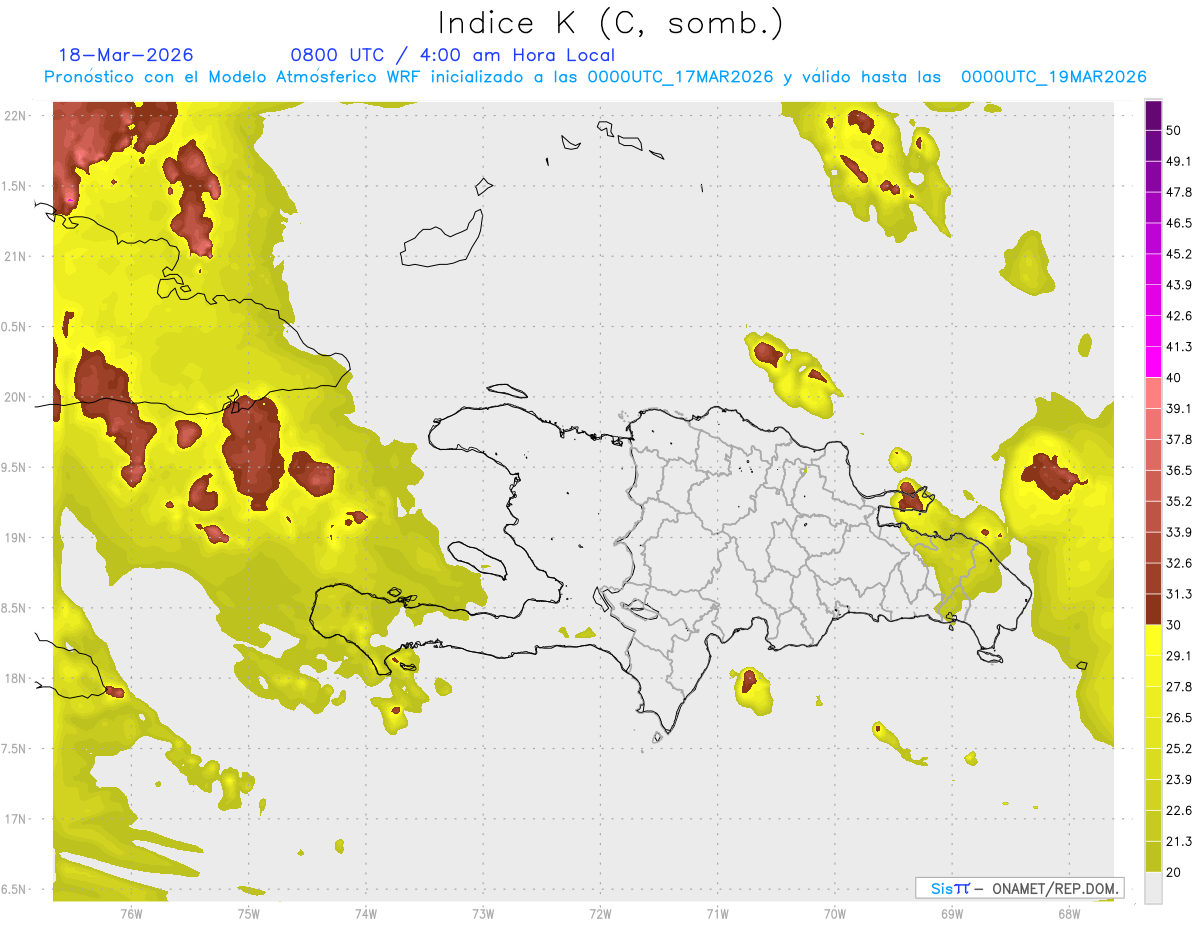Click the '31.3' colorbar label
Viewport: 1200px width, 927px height.
(1179, 594)
